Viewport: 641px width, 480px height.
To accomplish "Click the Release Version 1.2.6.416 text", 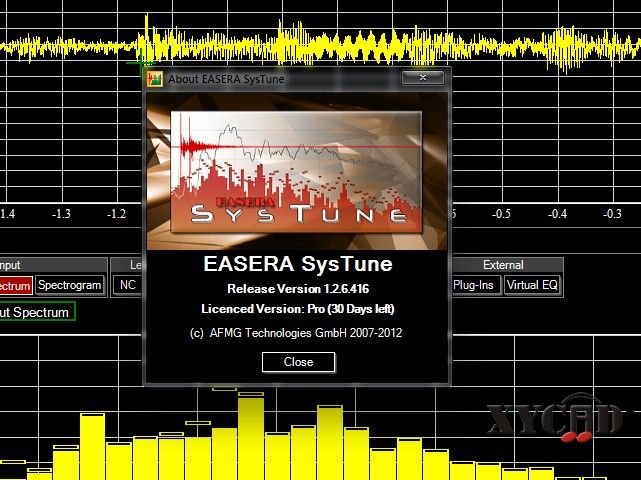I will point(298,289).
